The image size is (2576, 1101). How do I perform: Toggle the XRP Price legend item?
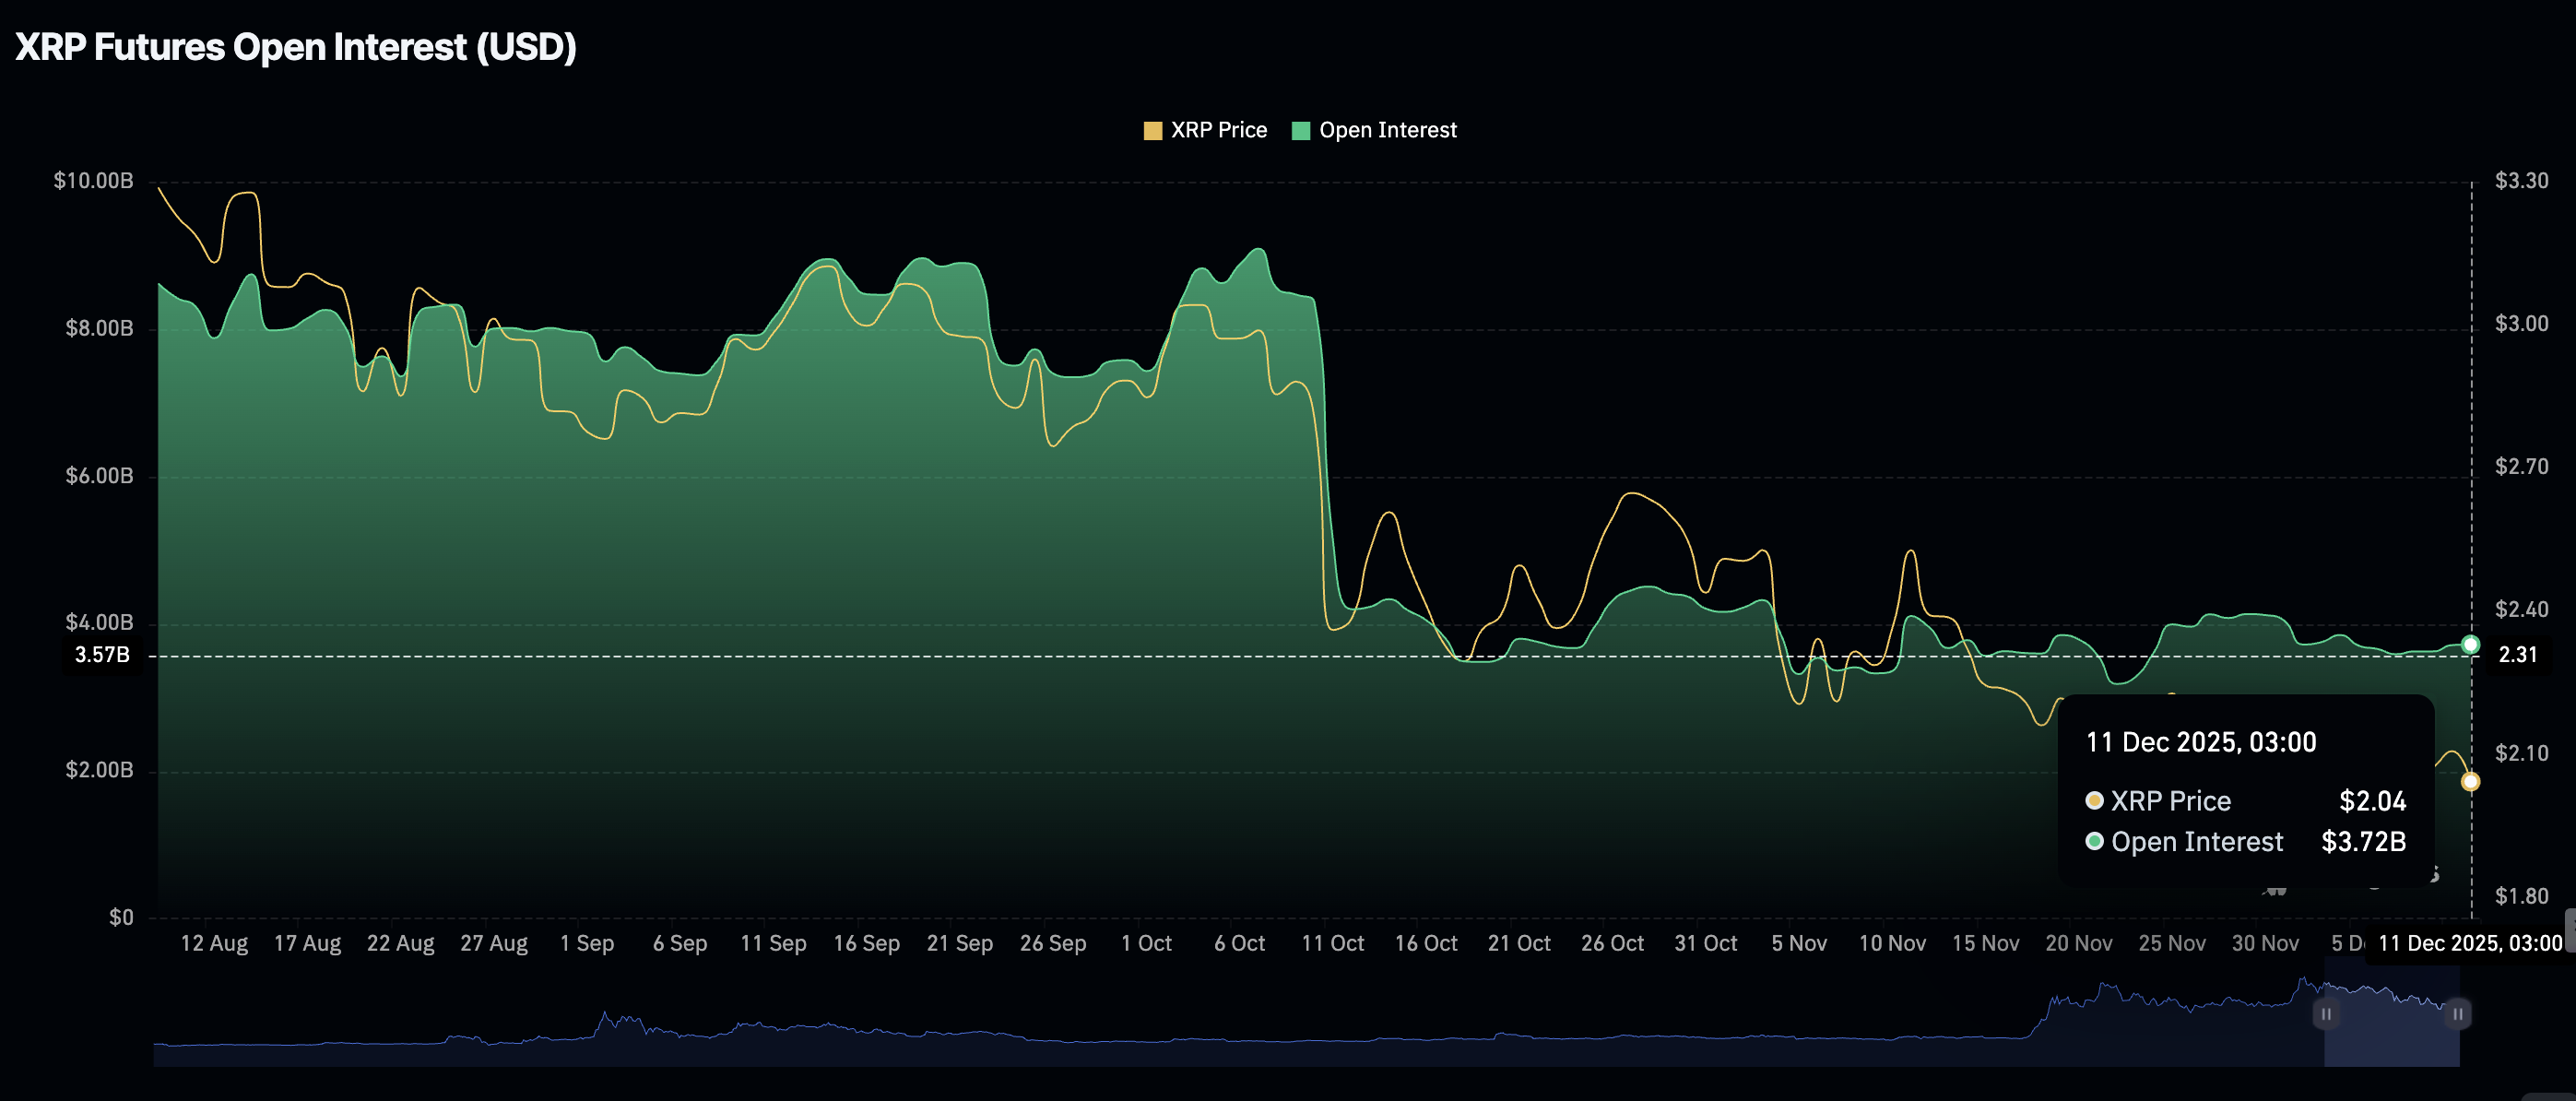click(1205, 129)
